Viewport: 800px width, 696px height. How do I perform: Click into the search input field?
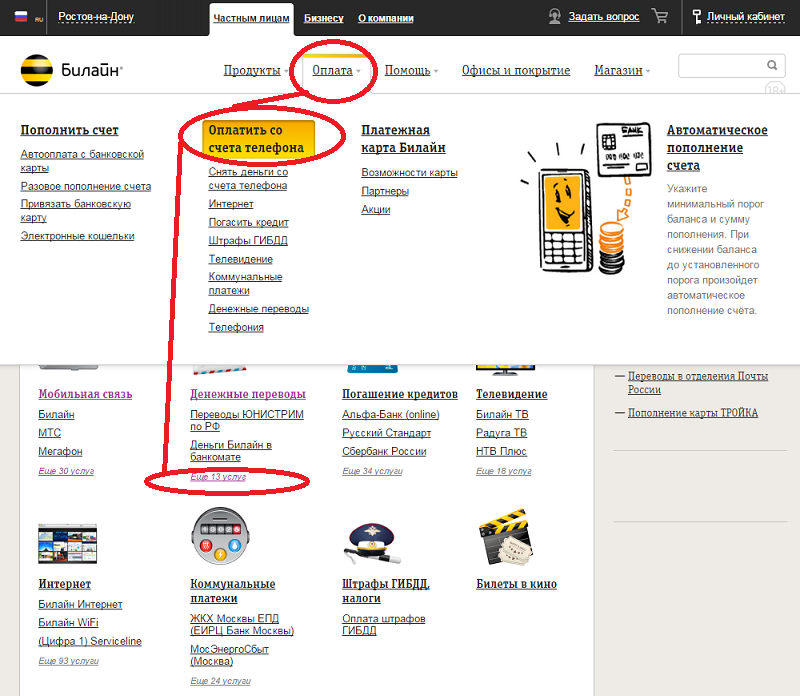tap(720, 66)
